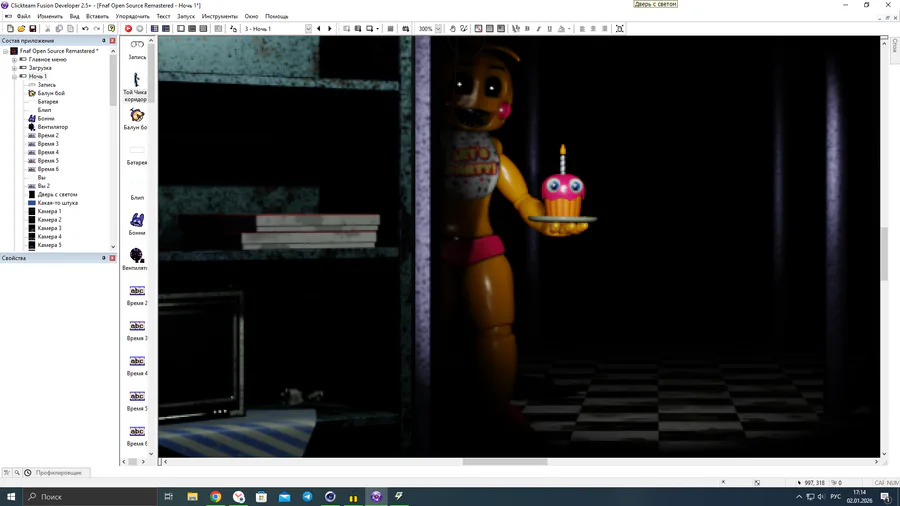900x506 pixels.
Task: Align text center icon
Action: click(593, 29)
